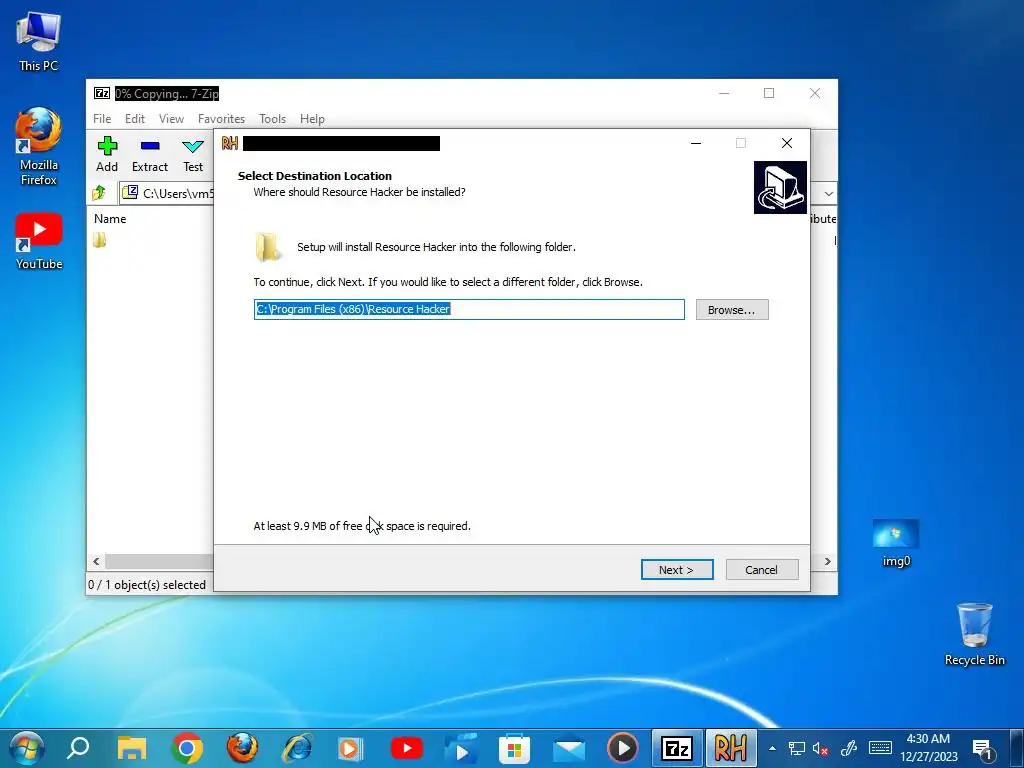Image resolution: width=1024 pixels, height=768 pixels.
Task: Minimize the Resource Hacker setup window
Action: (x=696, y=143)
